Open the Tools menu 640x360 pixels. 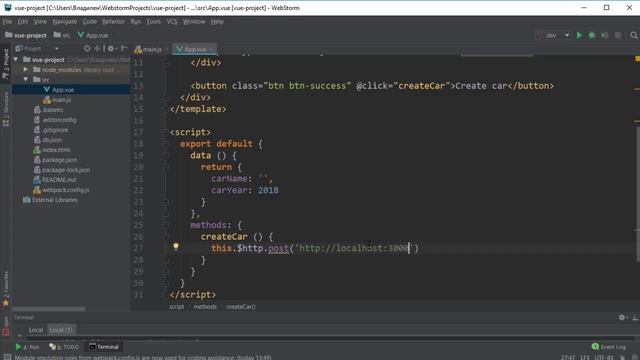pyautogui.click(x=153, y=22)
